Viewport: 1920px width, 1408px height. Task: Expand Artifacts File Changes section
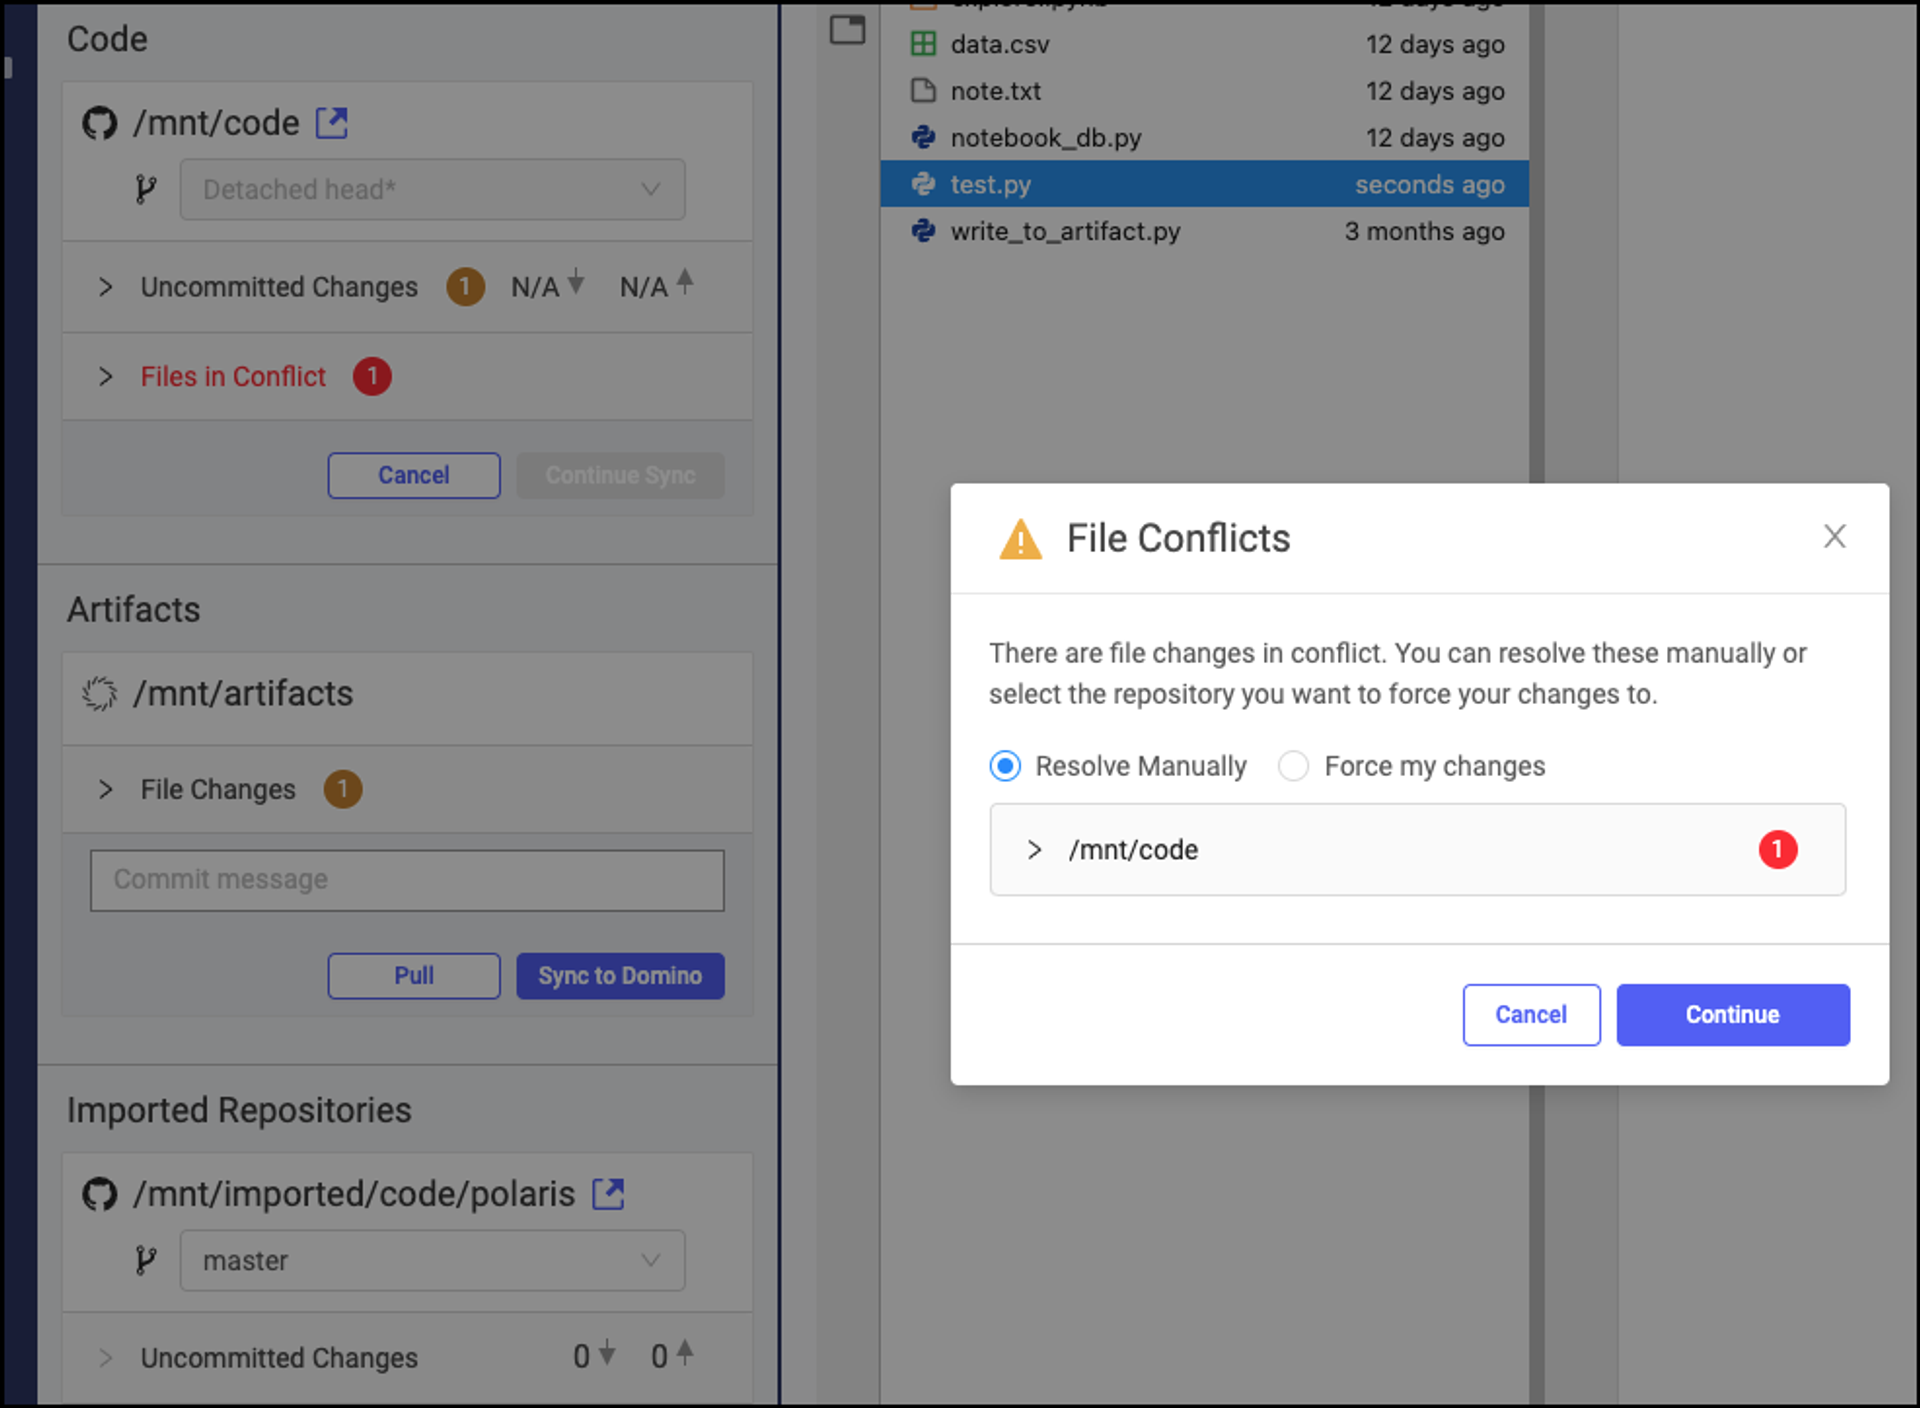106,789
